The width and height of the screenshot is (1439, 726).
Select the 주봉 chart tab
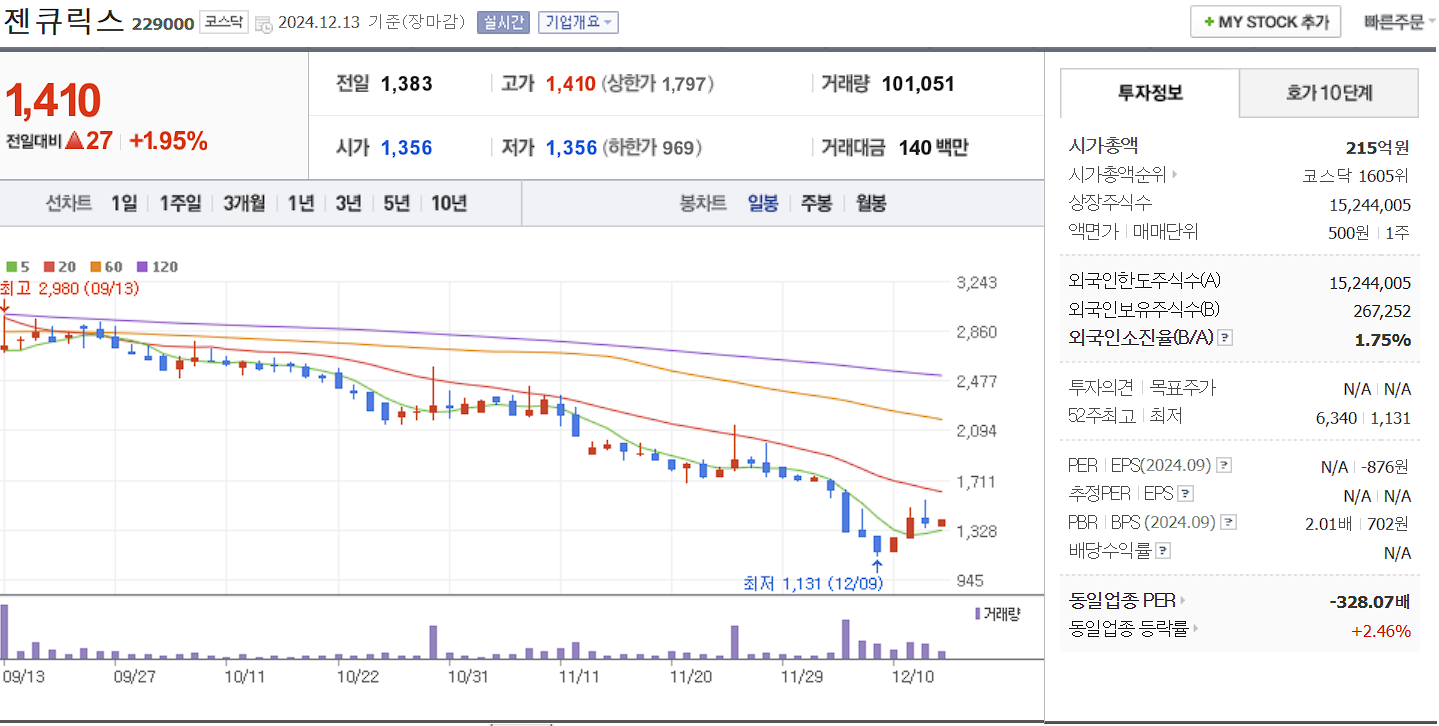coord(815,203)
